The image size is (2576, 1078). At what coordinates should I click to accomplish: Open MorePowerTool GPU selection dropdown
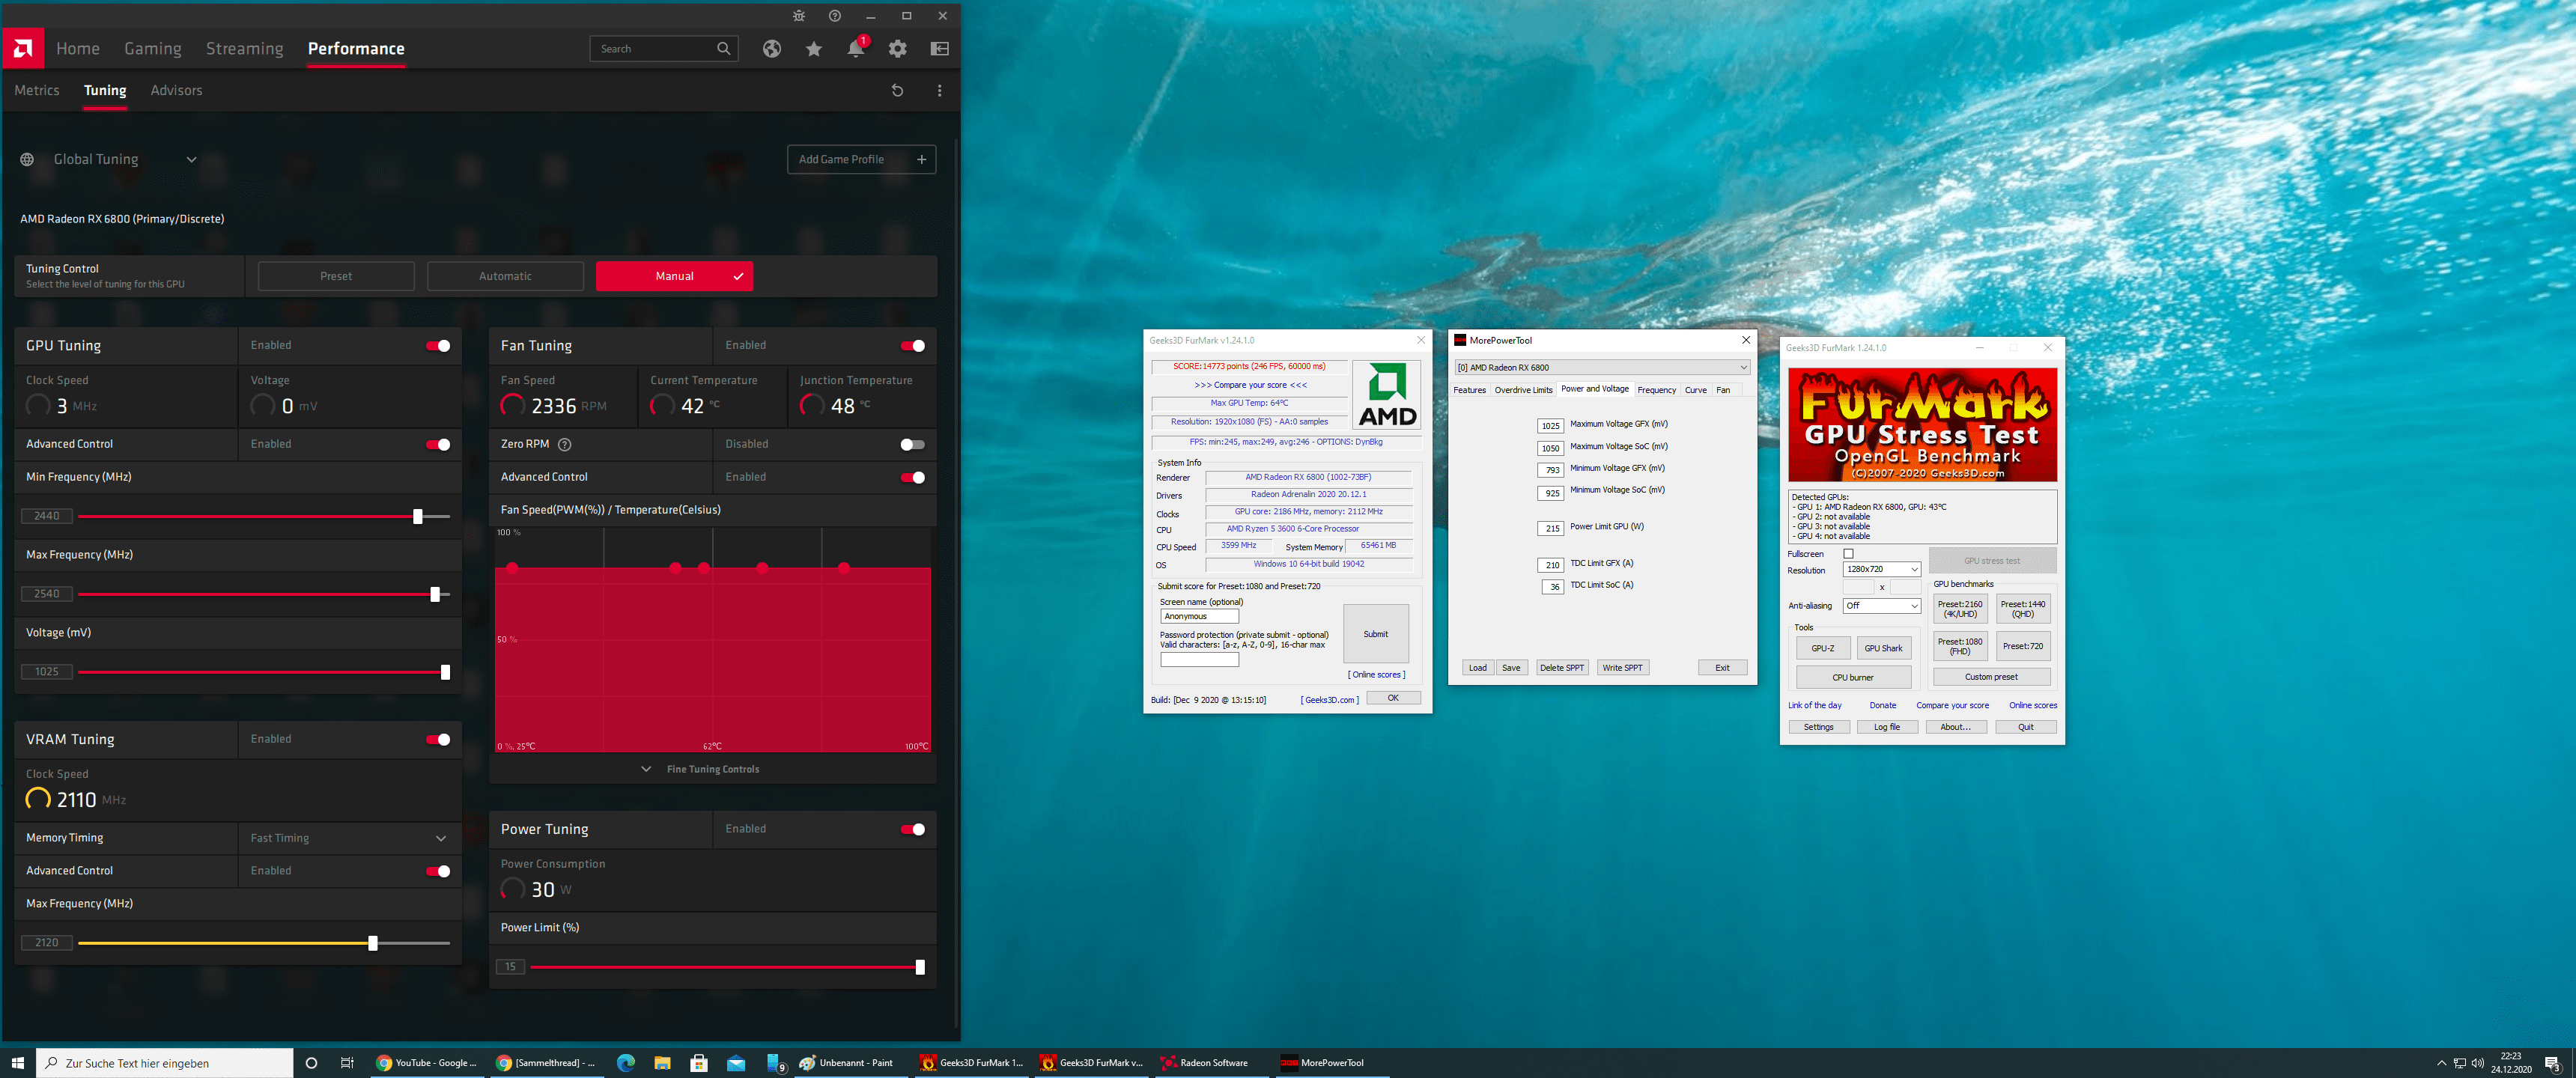(x=1601, y=367)
